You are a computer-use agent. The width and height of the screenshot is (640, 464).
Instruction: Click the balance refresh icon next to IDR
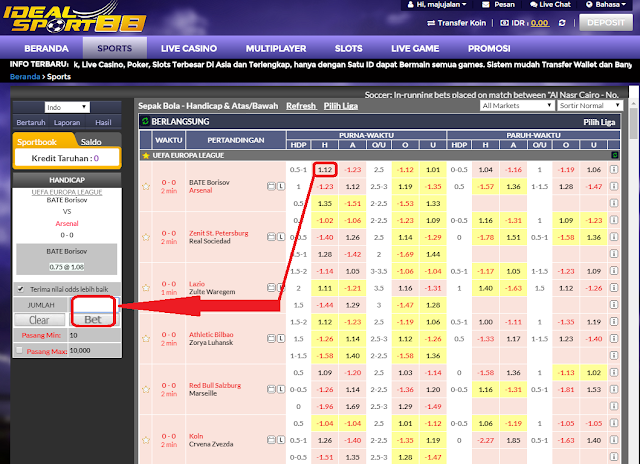[562, 23]
